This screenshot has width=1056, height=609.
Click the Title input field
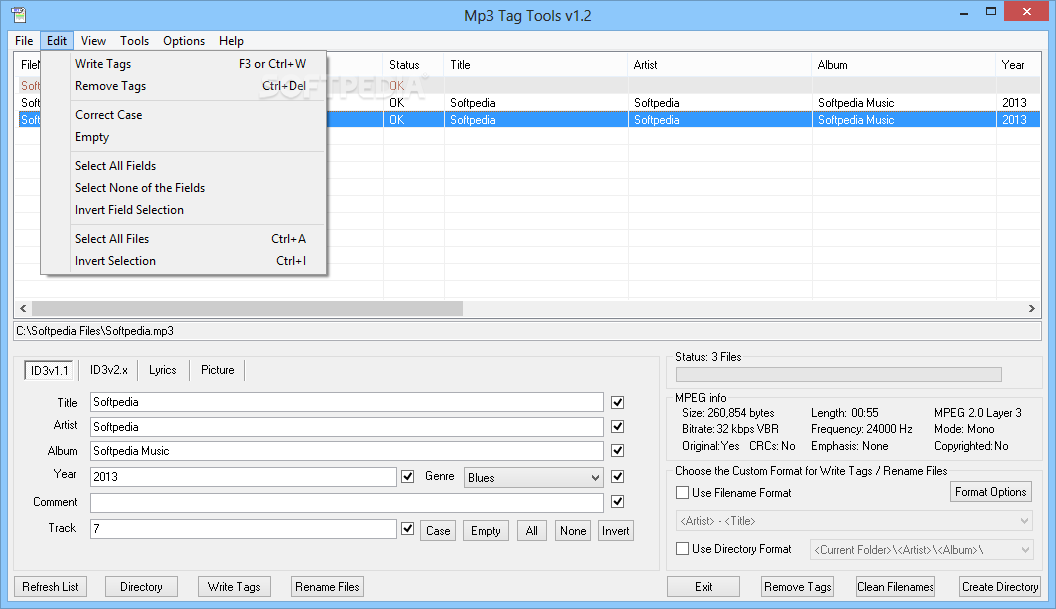coord(346,402)
